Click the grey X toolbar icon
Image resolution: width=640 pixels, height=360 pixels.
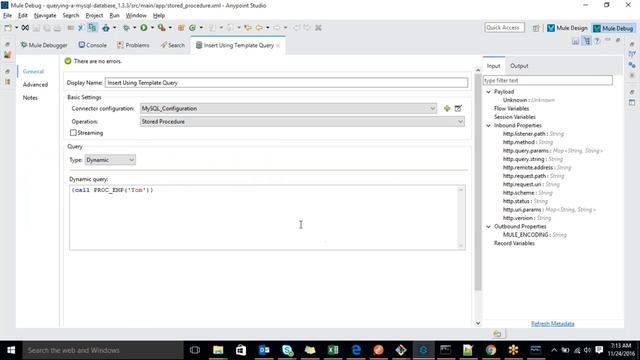coord(318,28)
